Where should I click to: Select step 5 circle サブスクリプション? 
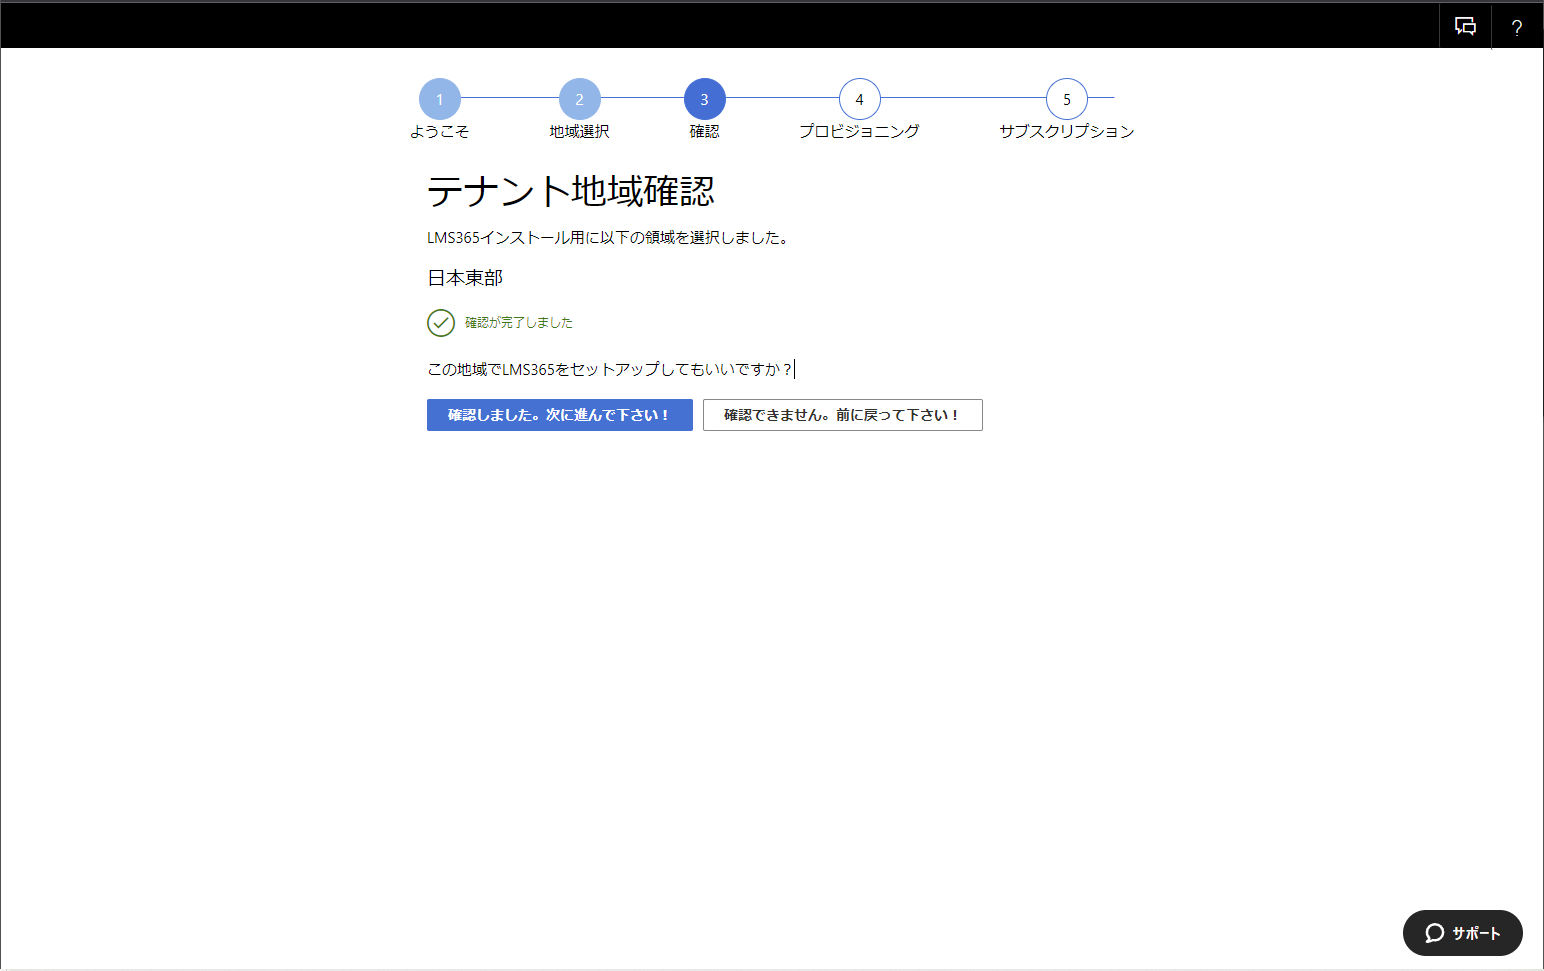[1066, 99]
